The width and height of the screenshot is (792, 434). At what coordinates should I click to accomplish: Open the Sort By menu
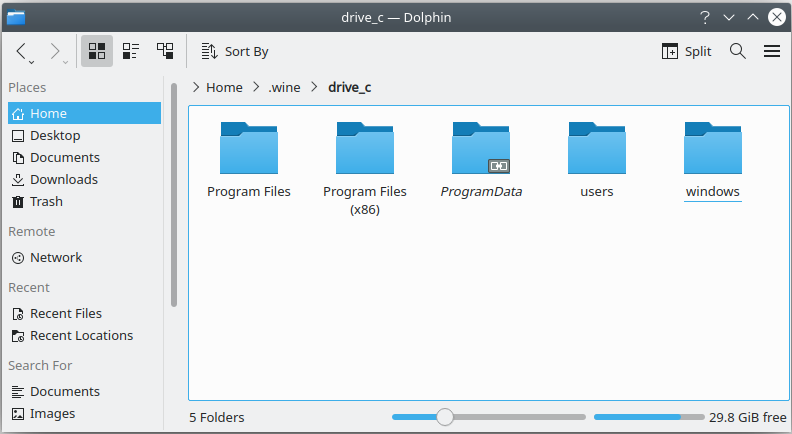(235, 51)
